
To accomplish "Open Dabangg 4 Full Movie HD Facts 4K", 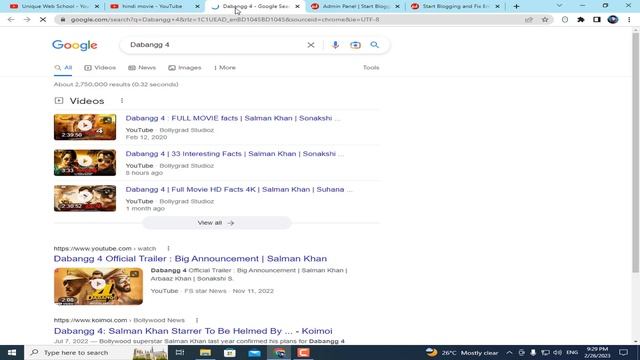I will 239,189.
